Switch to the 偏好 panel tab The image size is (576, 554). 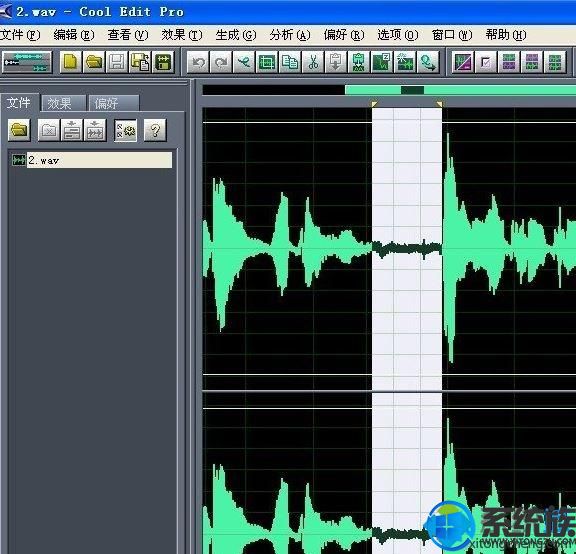tap(114, 103)
